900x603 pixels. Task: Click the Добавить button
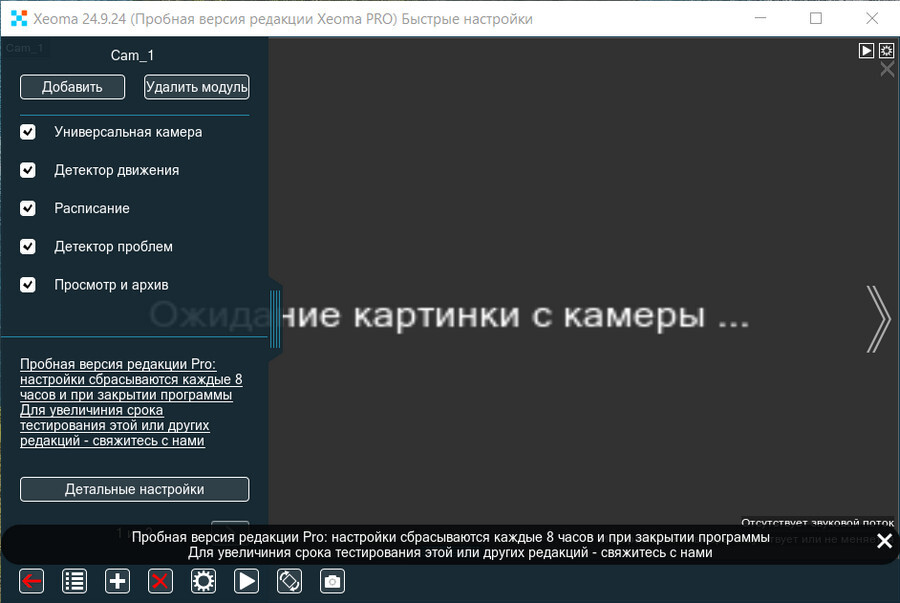coord(72,87)
